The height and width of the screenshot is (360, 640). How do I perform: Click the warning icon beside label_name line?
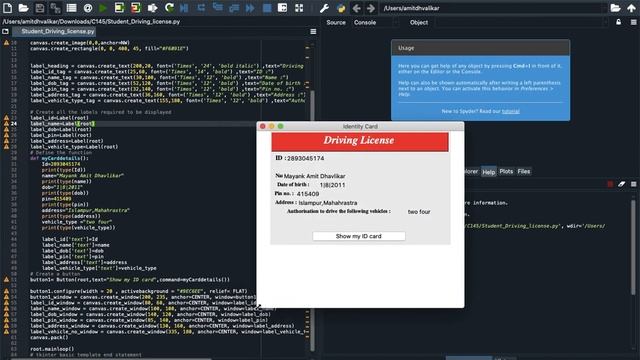[6, 124]
